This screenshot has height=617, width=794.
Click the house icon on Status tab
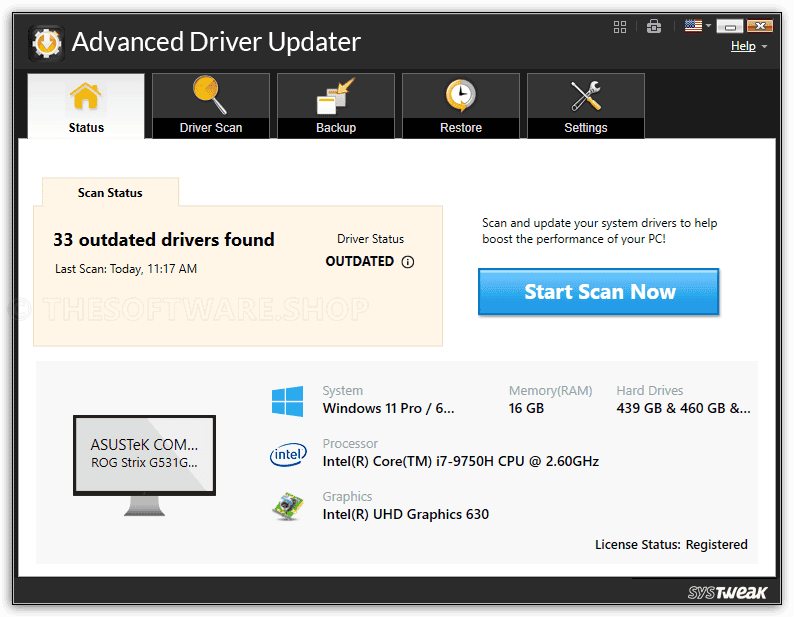point(86,96)
